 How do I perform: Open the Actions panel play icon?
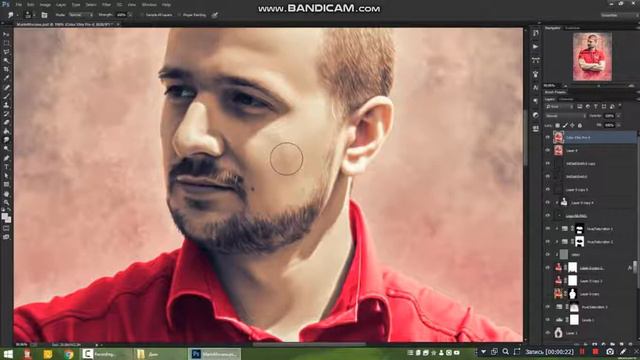point(536,47)
